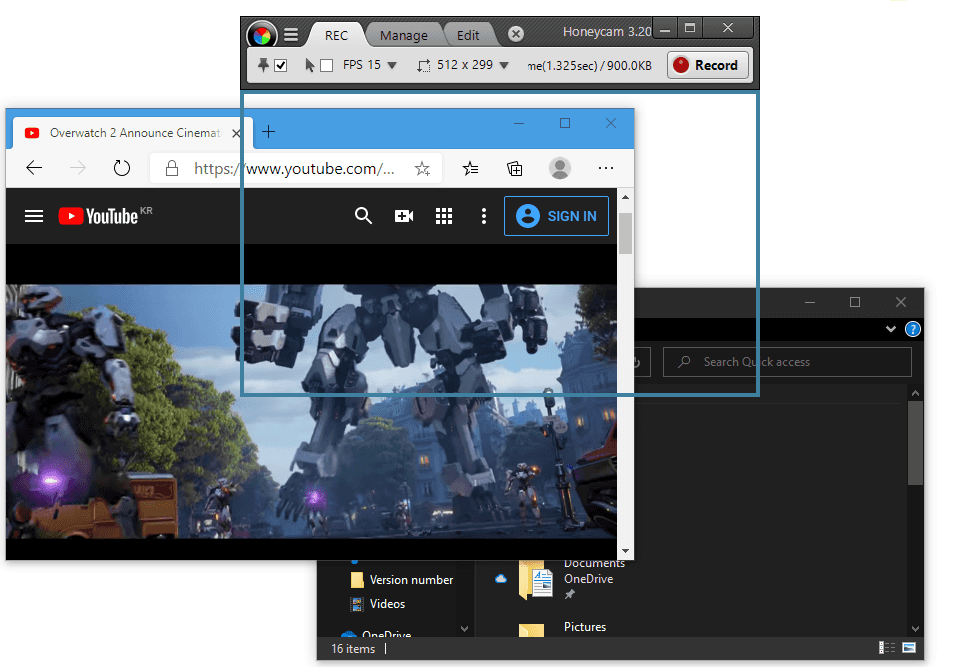Open Edge favorites list icon

[471, 168]
